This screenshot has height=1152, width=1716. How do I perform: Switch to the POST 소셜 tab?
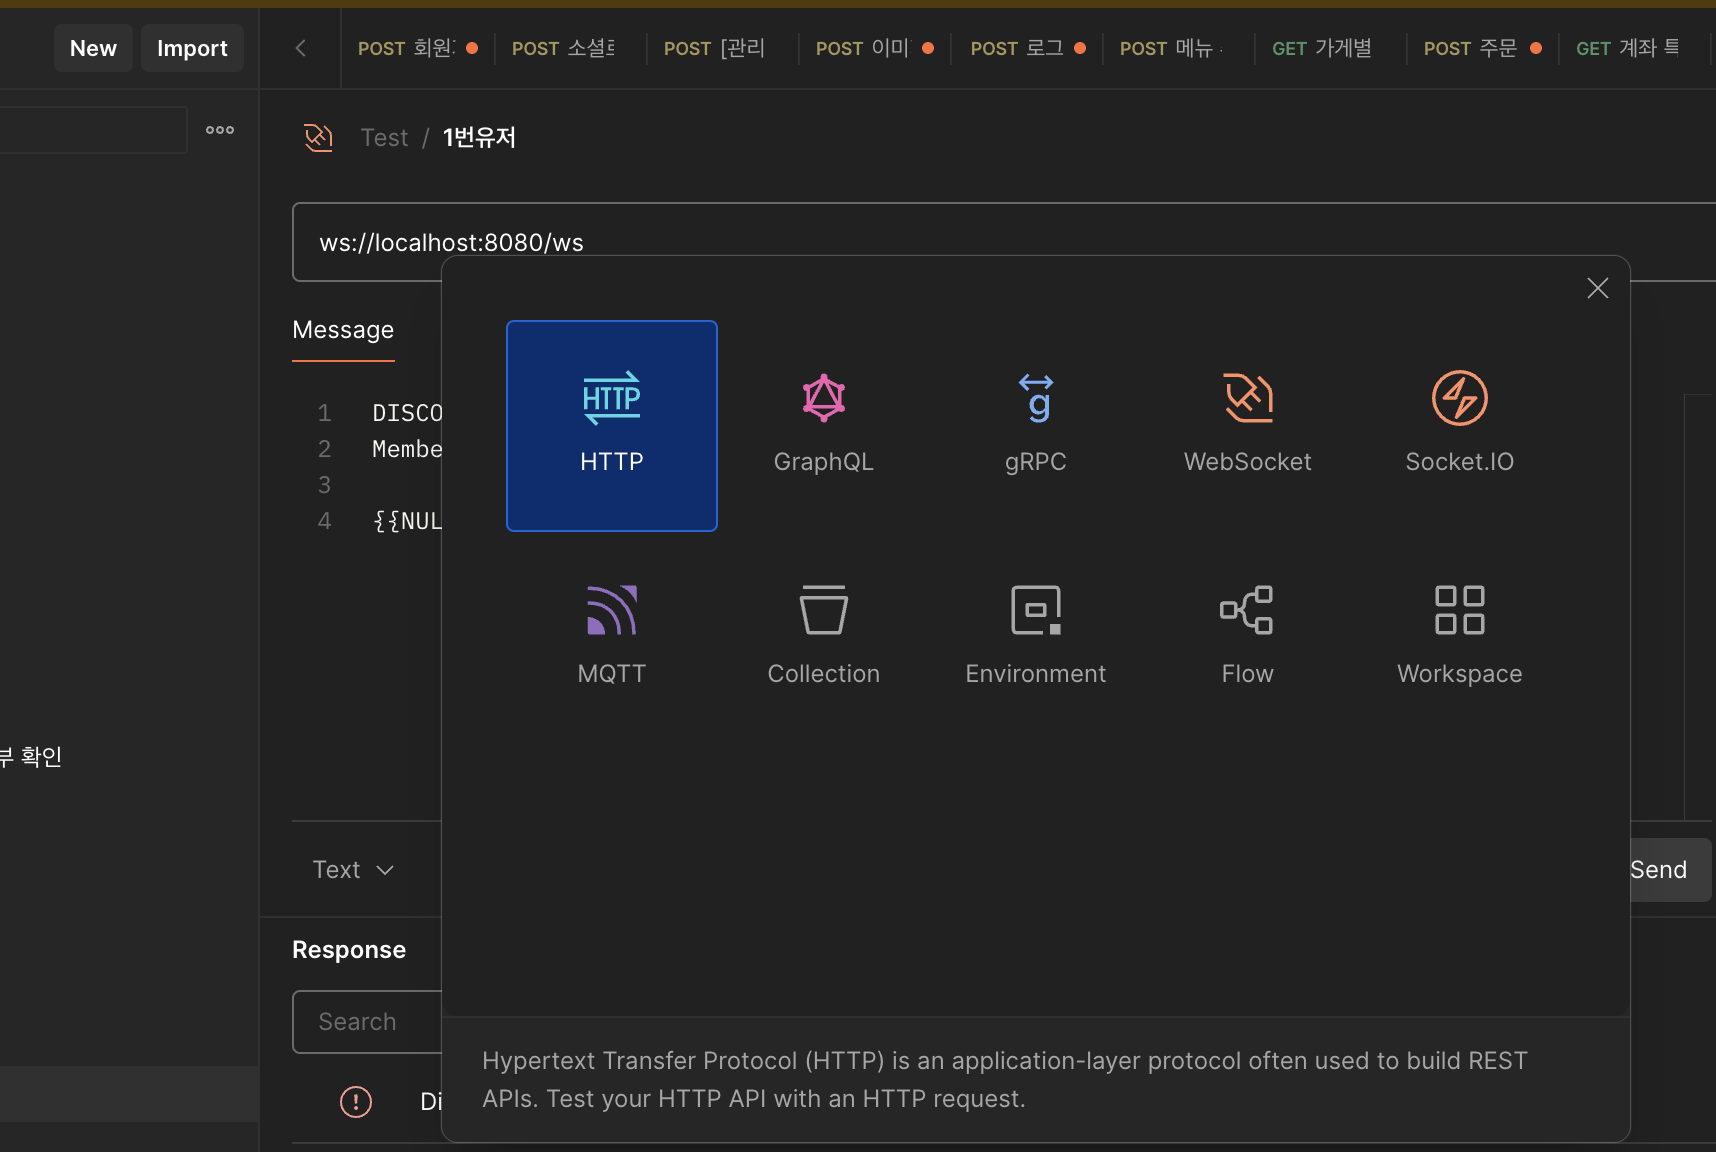pyautogui.click(x=570, y=48)
